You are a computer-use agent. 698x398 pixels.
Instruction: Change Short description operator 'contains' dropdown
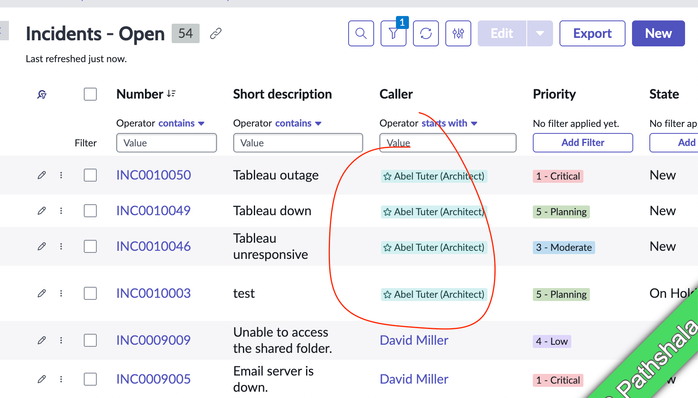coord(298,123)
